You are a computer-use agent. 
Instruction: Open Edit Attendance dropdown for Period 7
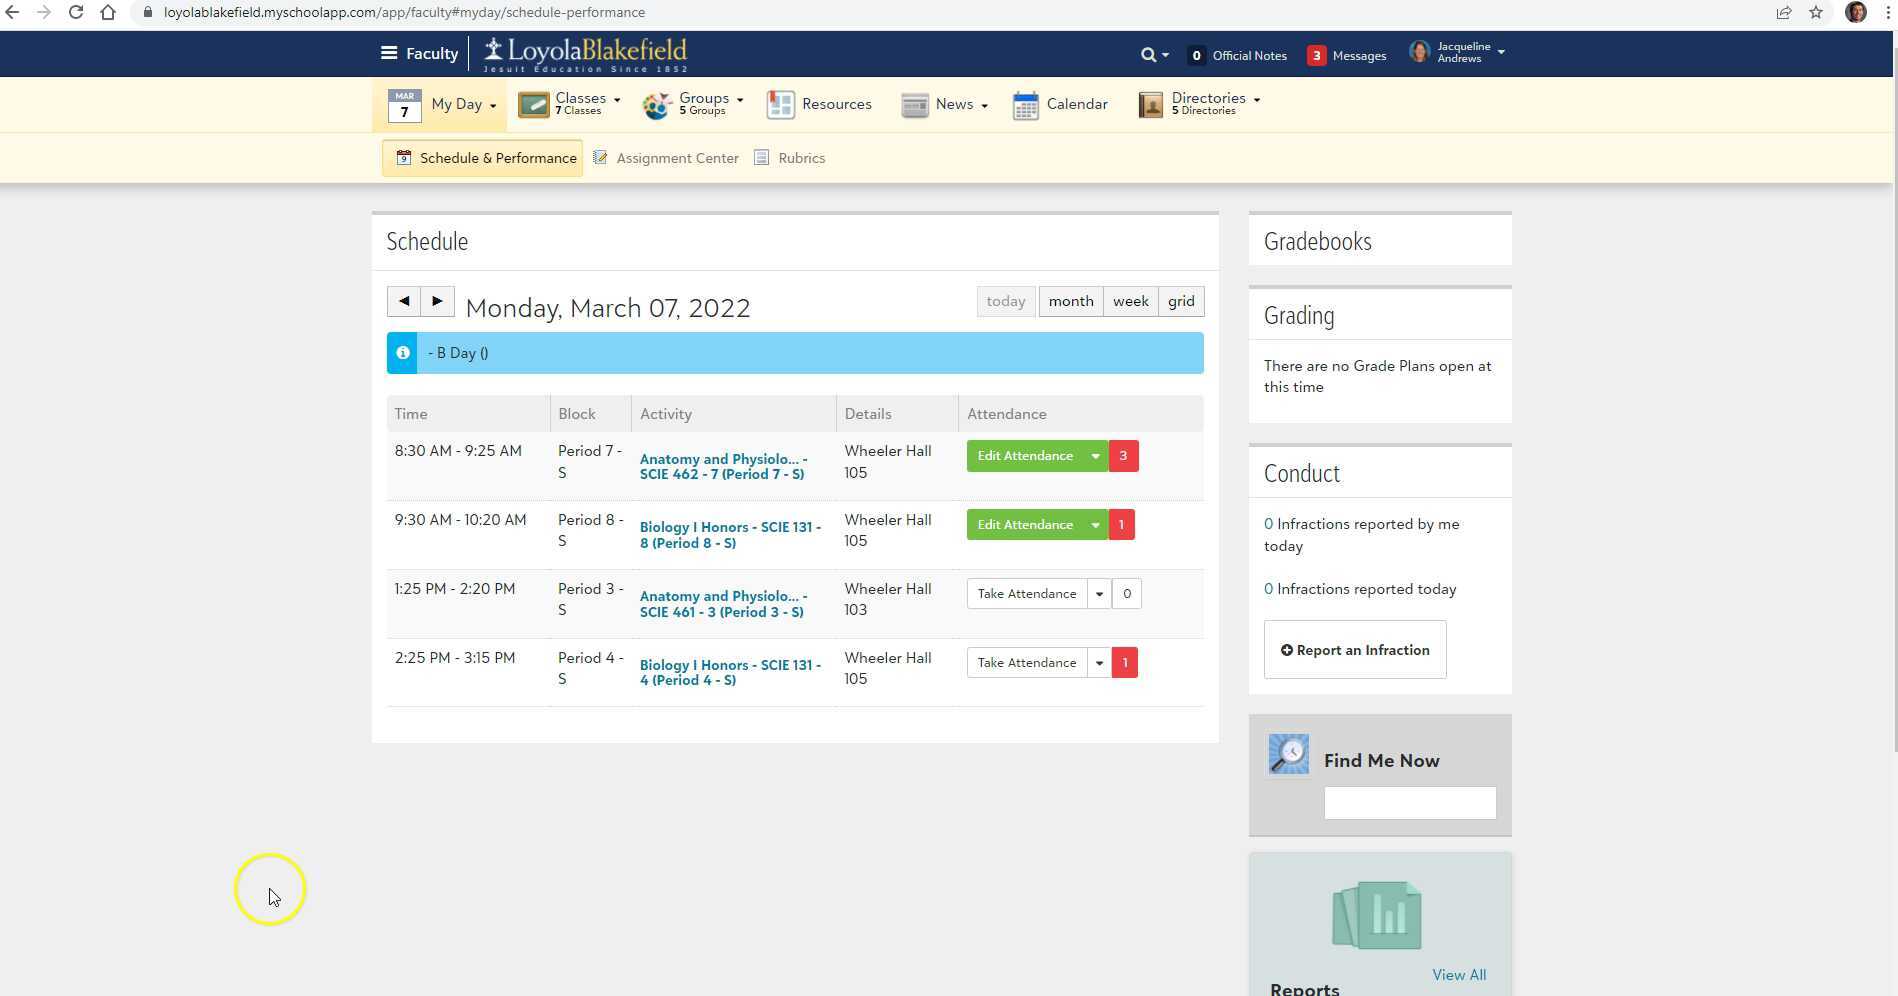click(x=1096, y=455)
